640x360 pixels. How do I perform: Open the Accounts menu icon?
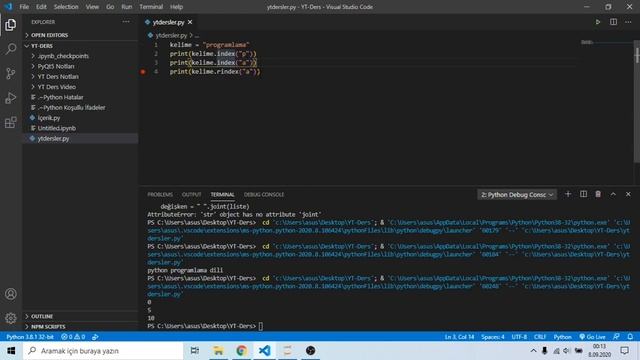tap(11, 294)
